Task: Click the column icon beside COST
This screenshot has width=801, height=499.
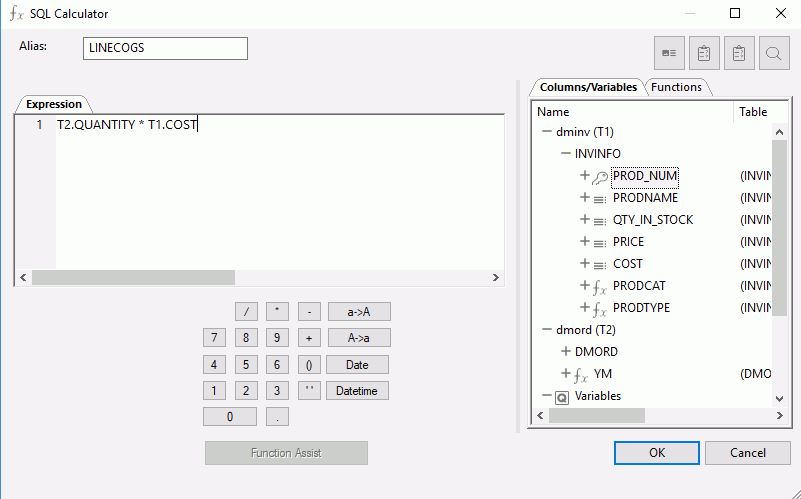Action: 600,265
